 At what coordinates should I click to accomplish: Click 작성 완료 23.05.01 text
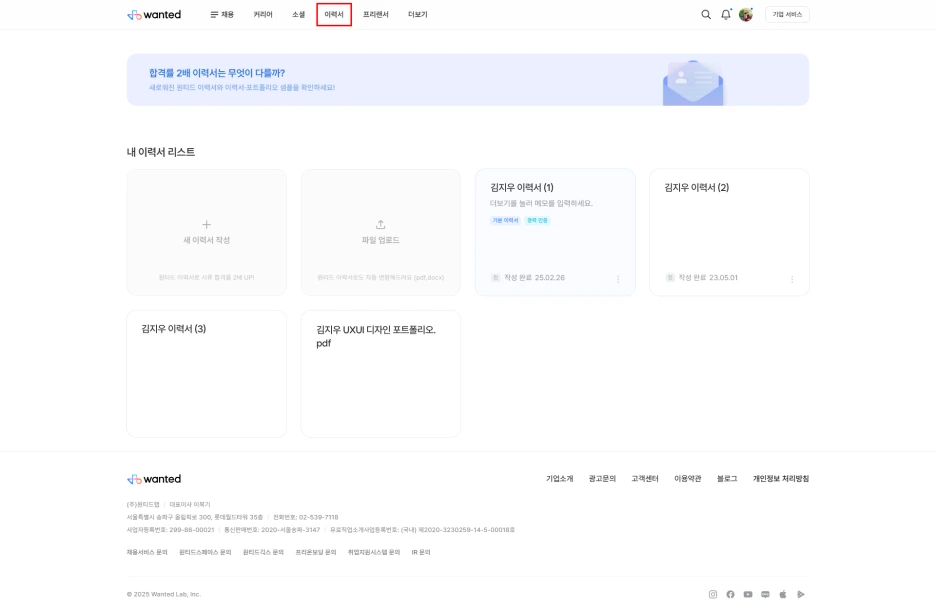[x=708, y=277]
